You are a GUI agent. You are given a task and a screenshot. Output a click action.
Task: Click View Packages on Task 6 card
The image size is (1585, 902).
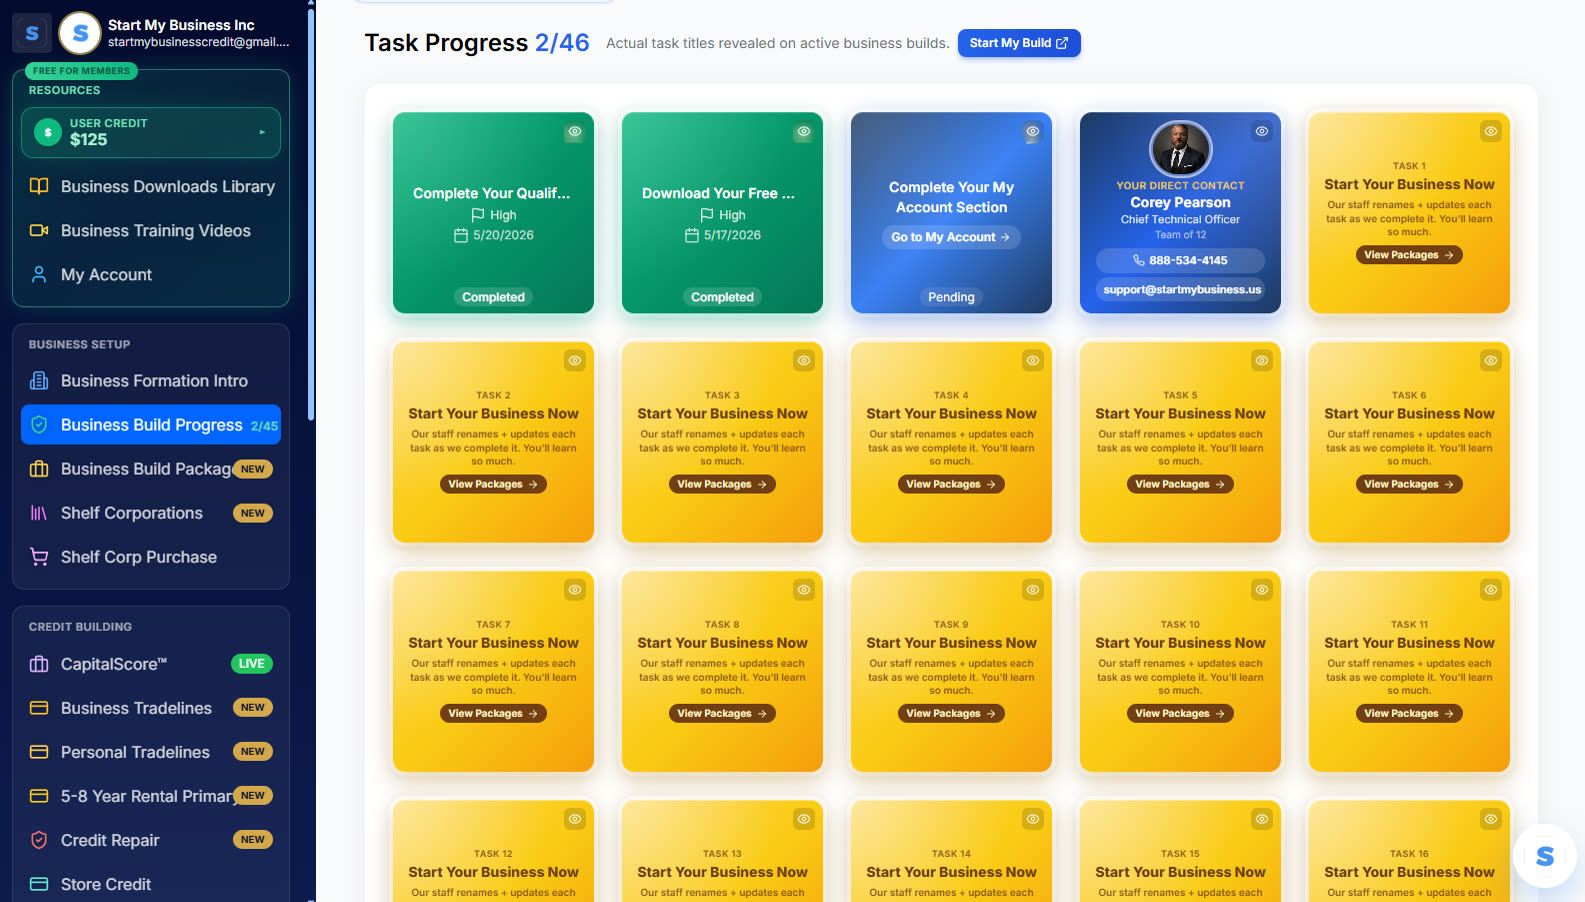tap(1409, 484)
